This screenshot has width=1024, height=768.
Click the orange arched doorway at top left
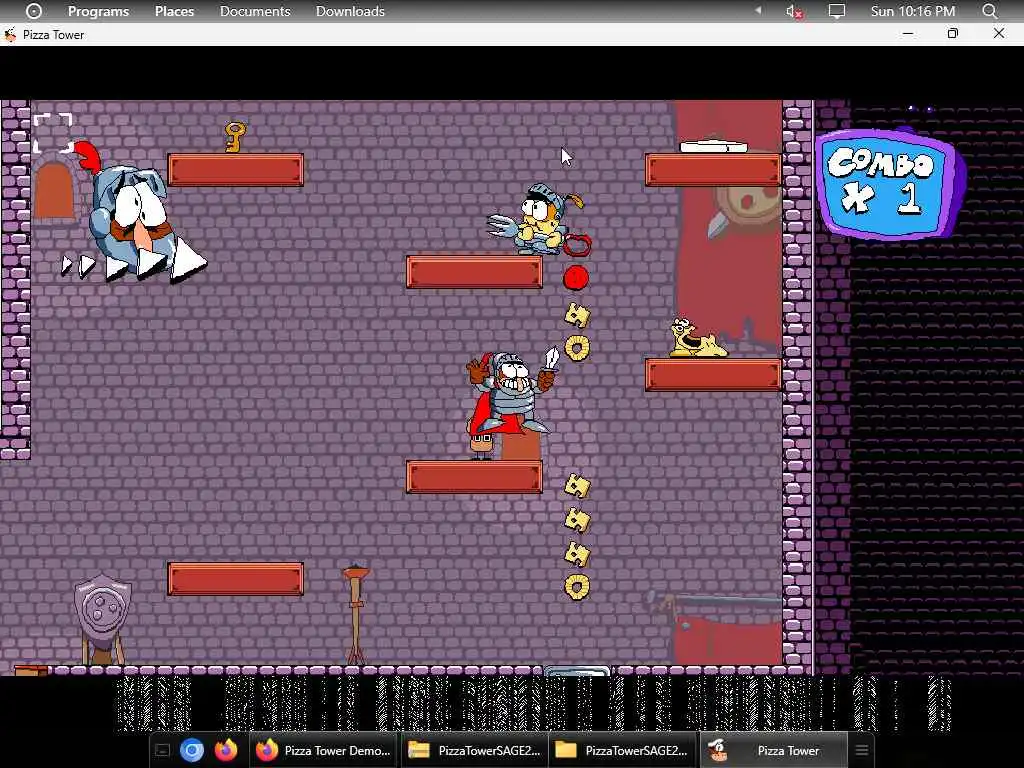(54, 190)
